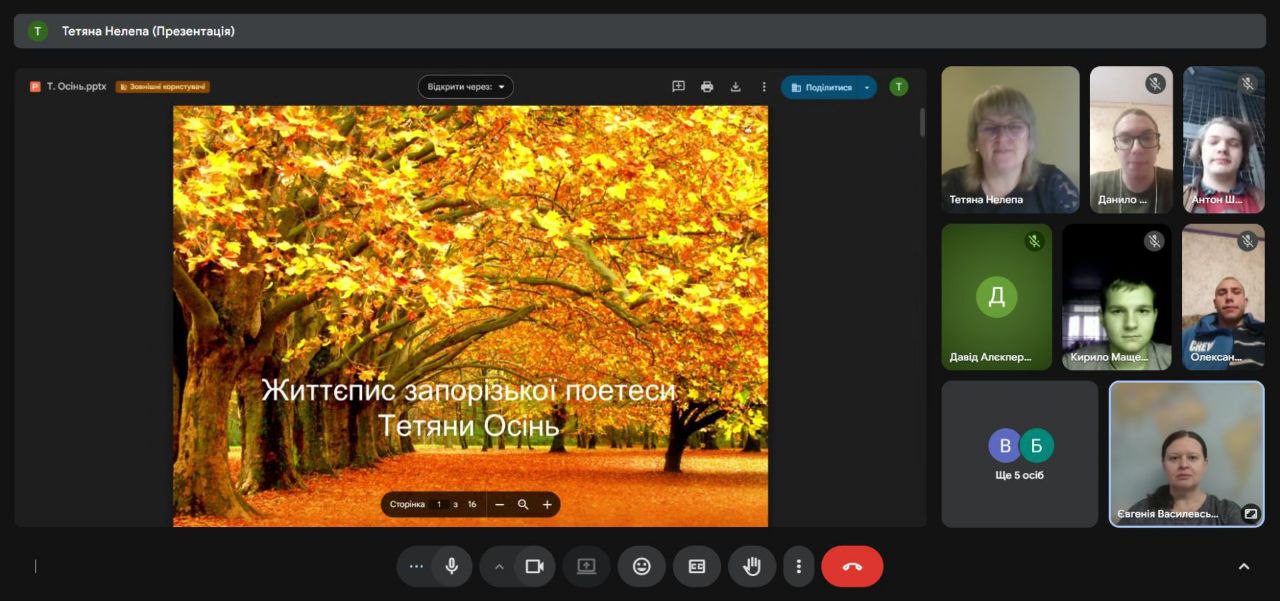
Task: Toggle the camera on or off
Action: point(534,566)
